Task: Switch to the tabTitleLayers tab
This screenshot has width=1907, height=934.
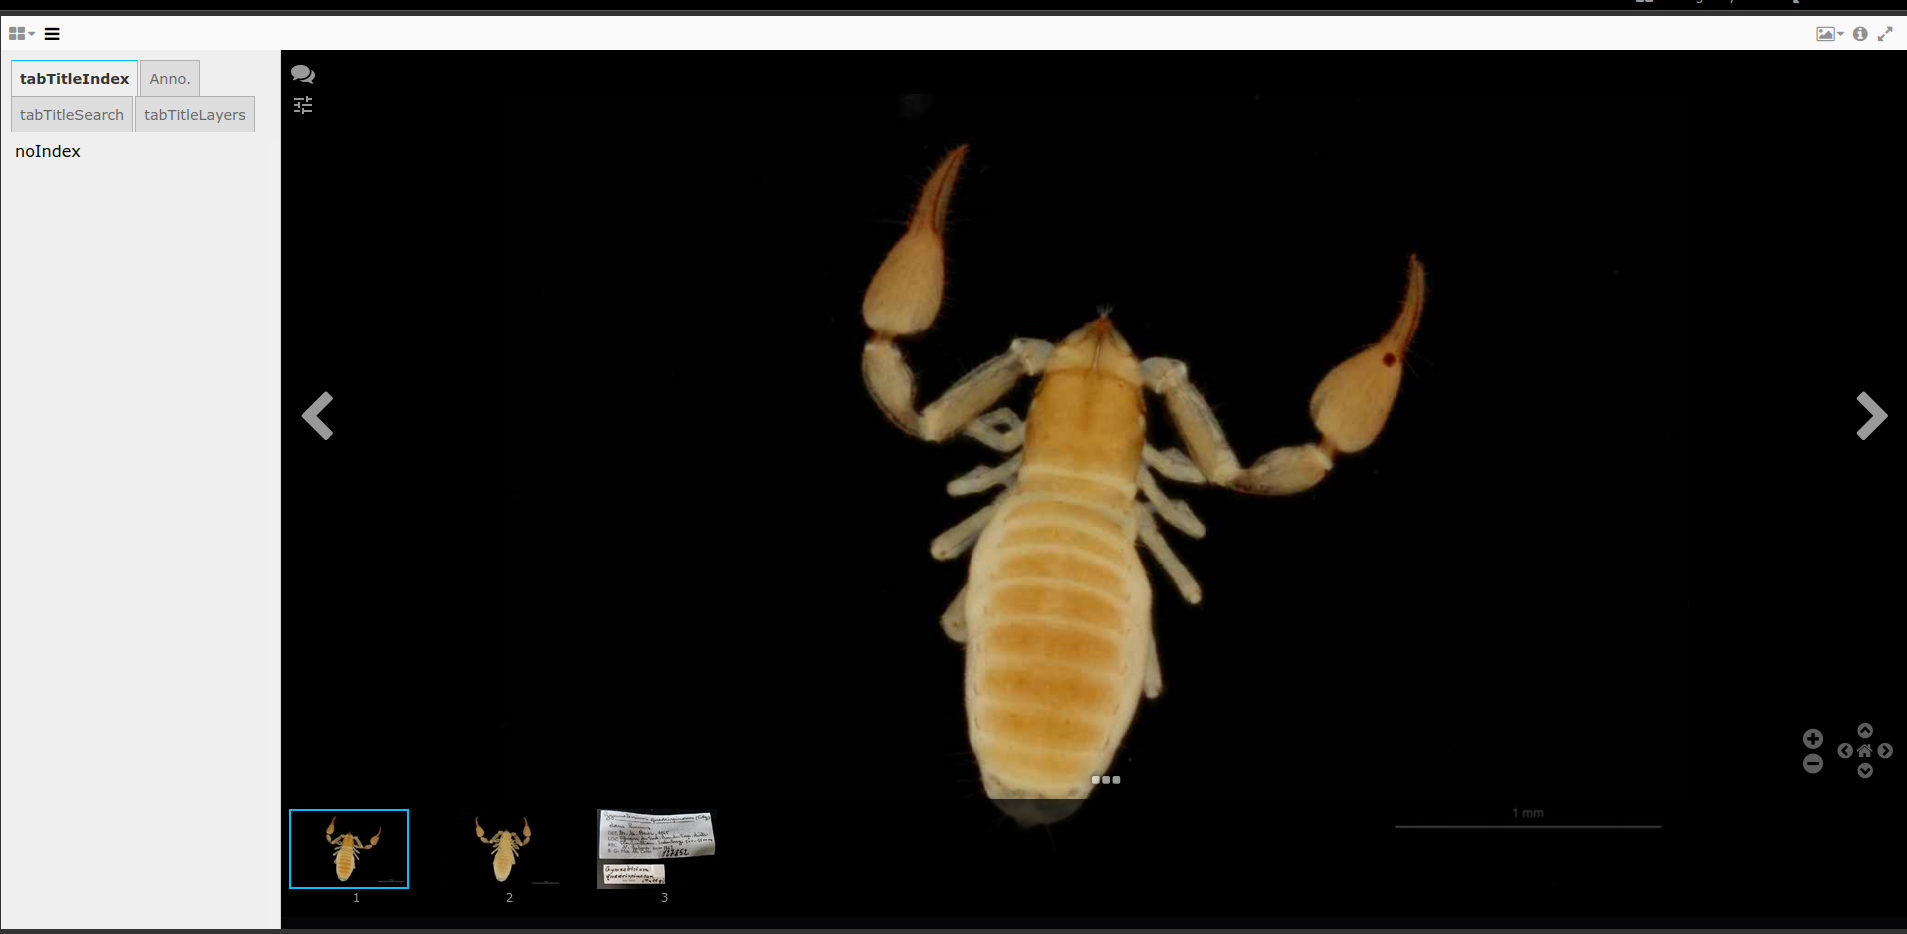Action: pyautogui.click(x=195, y=115)
